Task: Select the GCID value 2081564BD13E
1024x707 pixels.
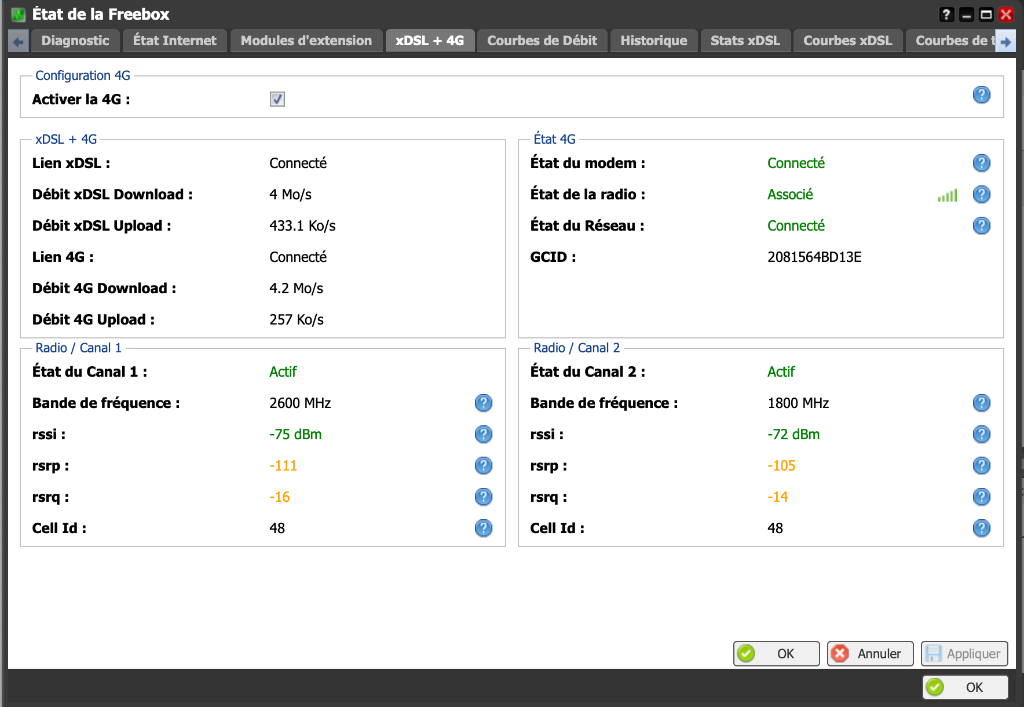Action: point(814,257)
